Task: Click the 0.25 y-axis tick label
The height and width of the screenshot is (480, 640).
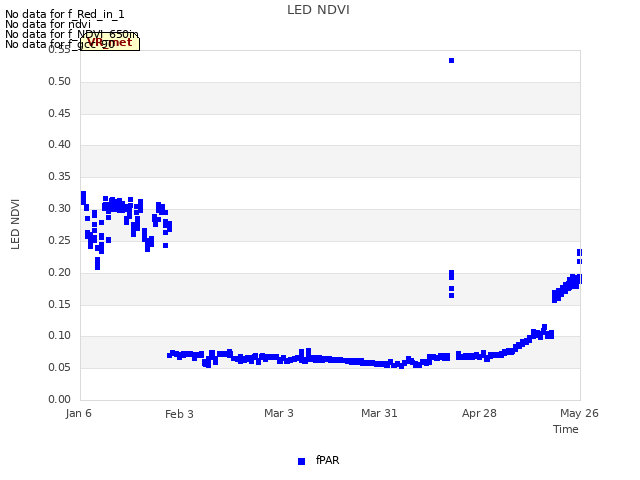Action: (60, 240)
